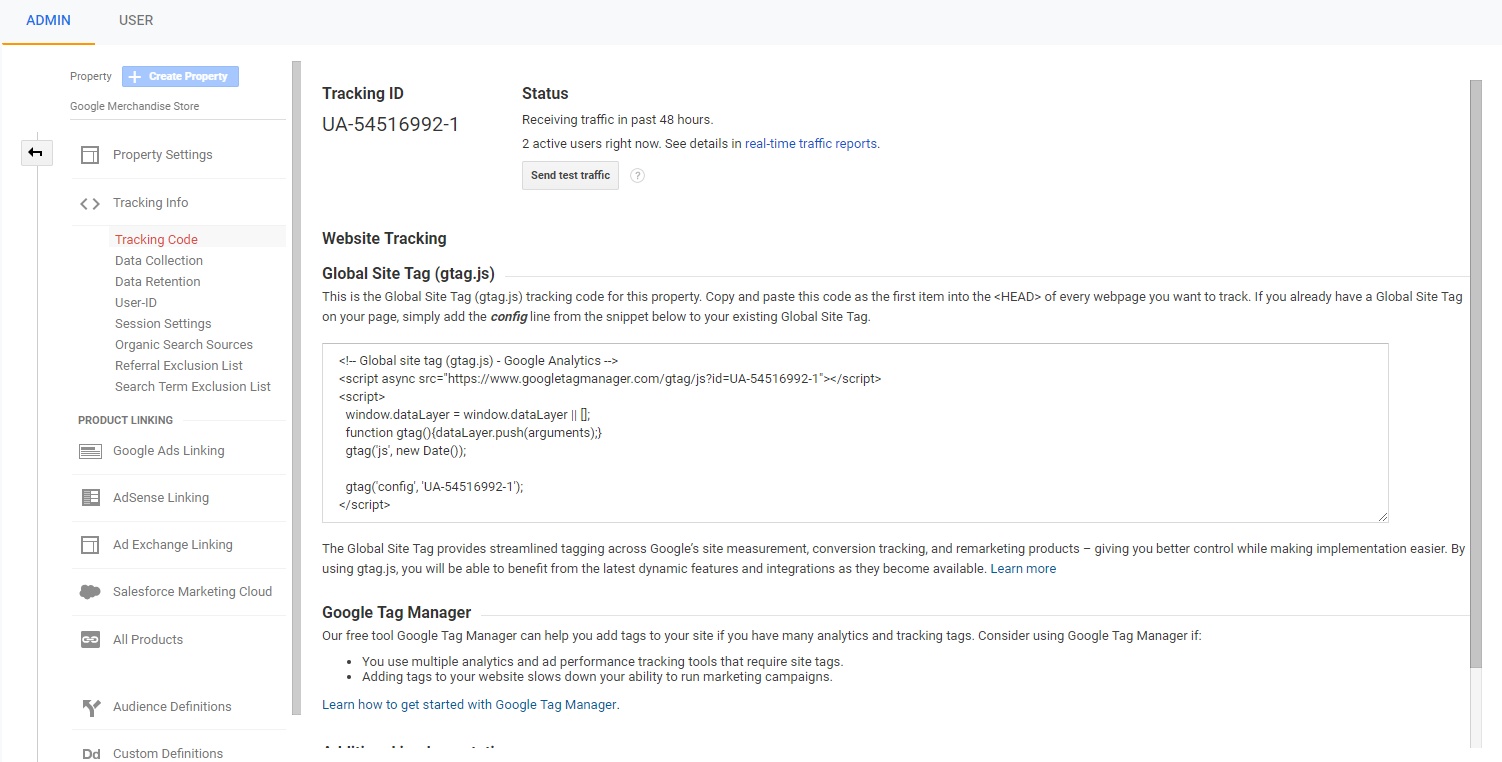Open Ad Exchange Linking

[x=173, y=545]
